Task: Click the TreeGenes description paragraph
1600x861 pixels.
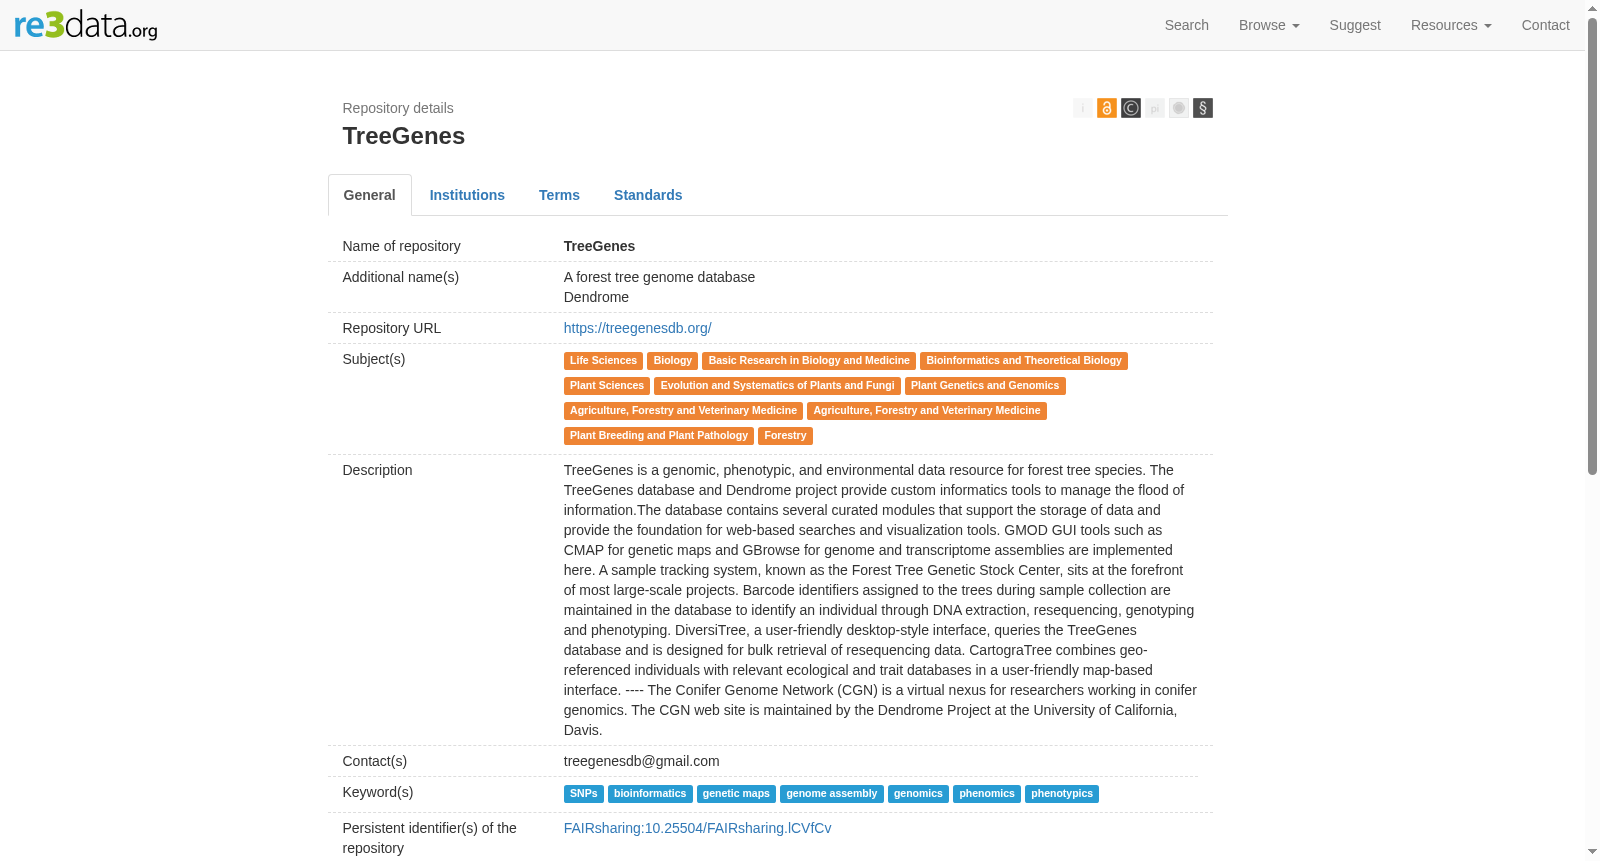Action: (x=880, y=600)
